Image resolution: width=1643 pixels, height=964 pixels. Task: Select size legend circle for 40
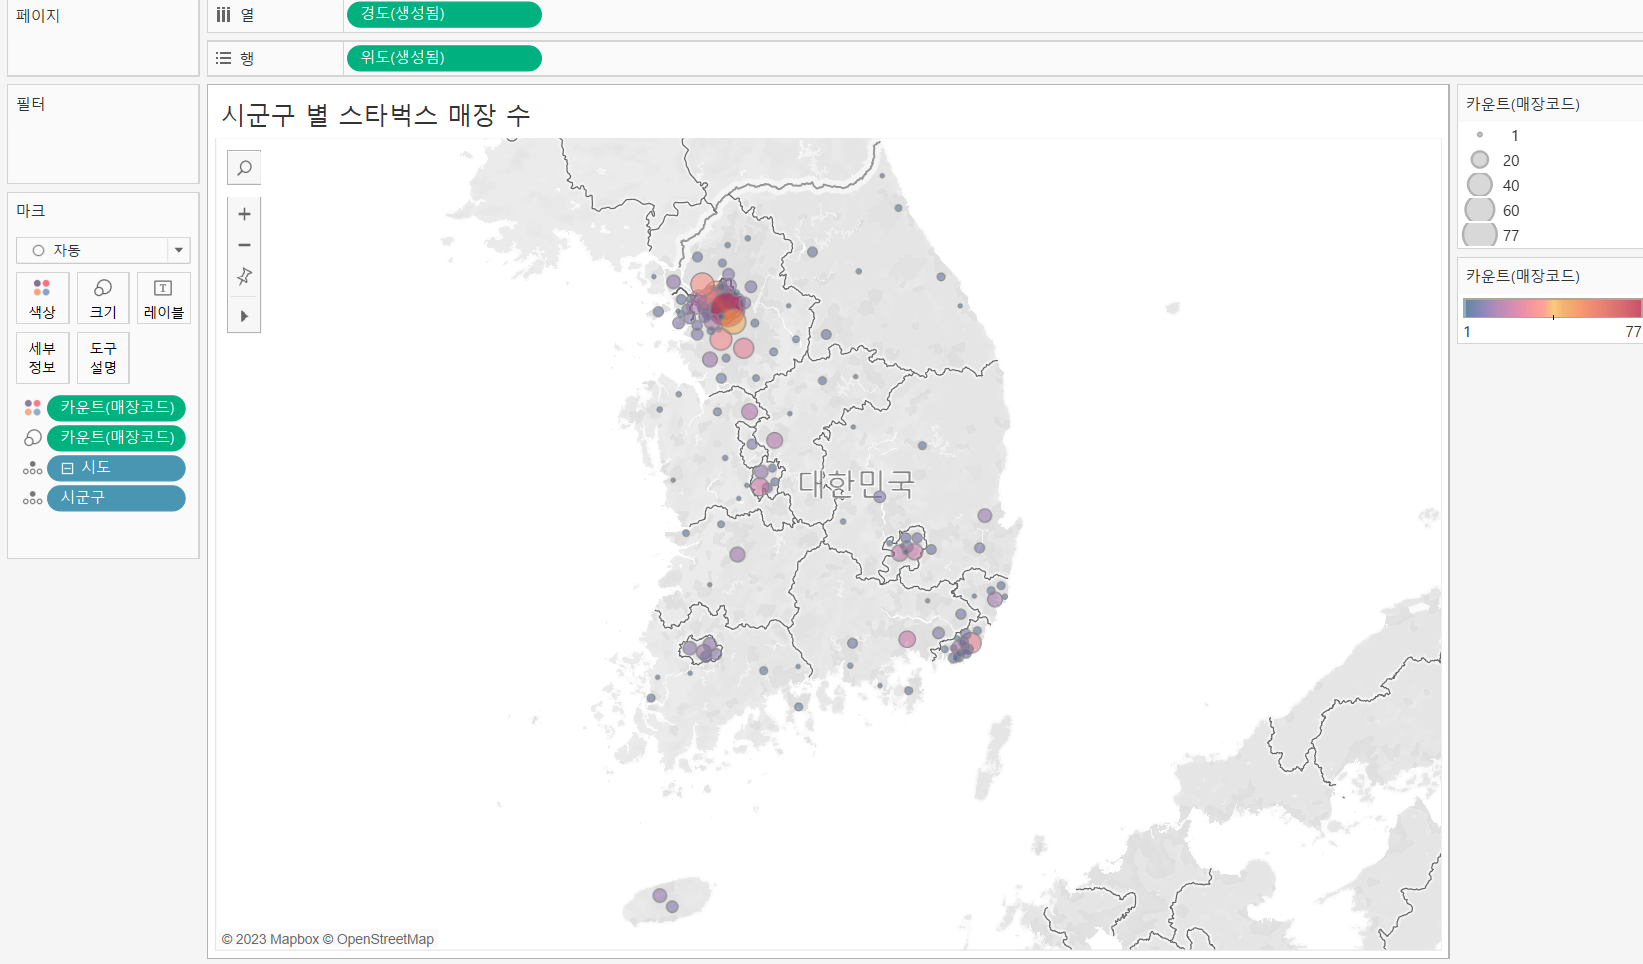1480,185
